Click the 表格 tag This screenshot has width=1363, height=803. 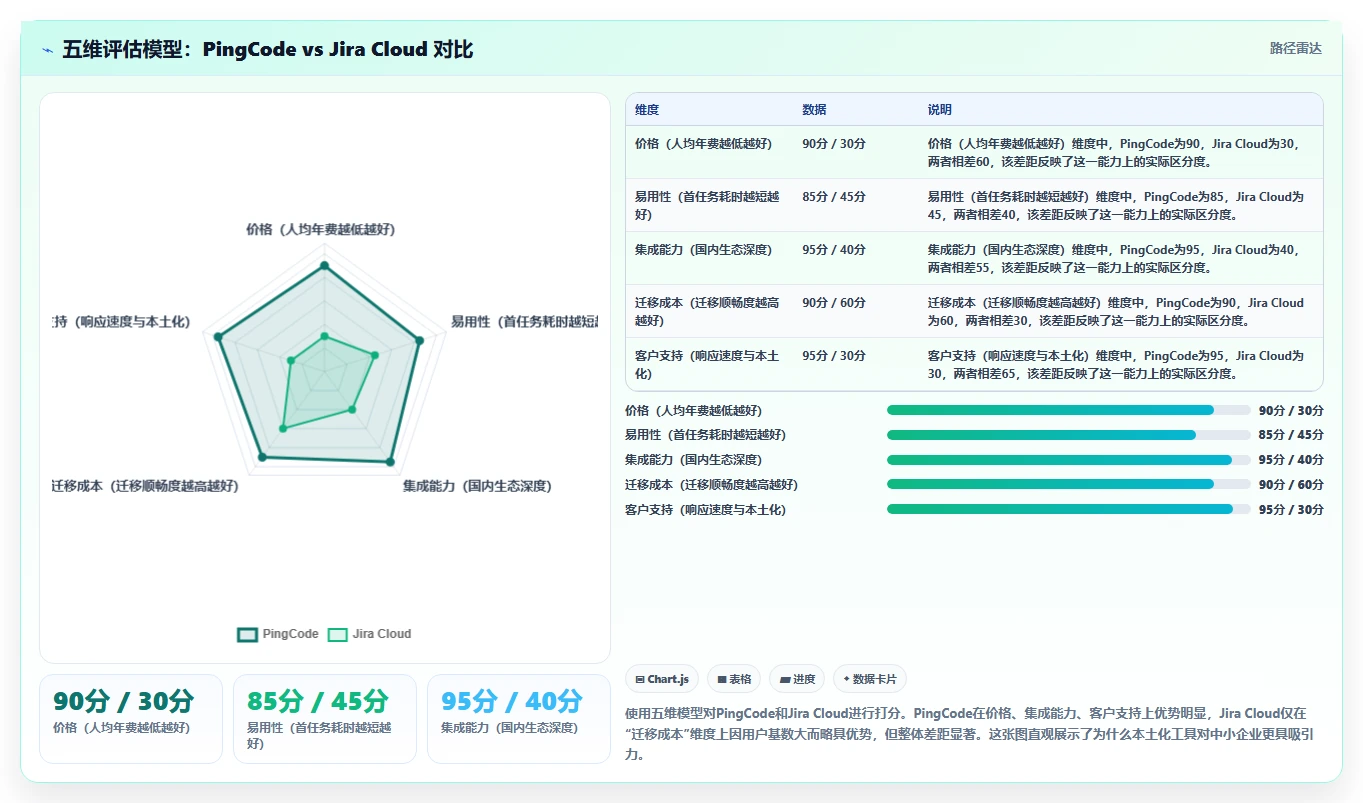click(x=734, y=679)
